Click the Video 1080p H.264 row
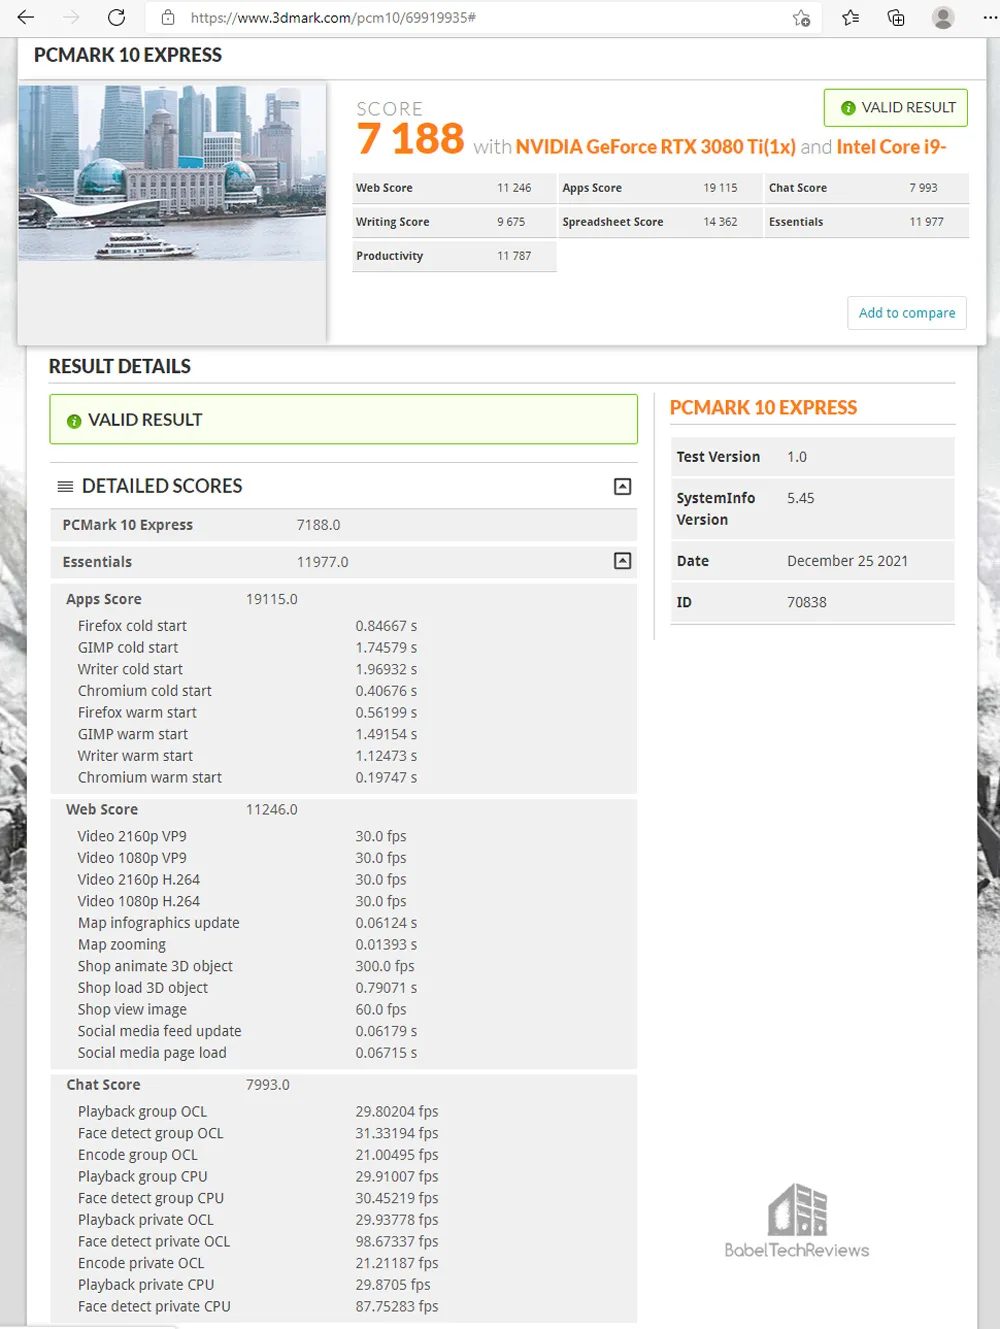Image resolution: width=1000 pixels, height=1329 pixels. coord(344,901)
